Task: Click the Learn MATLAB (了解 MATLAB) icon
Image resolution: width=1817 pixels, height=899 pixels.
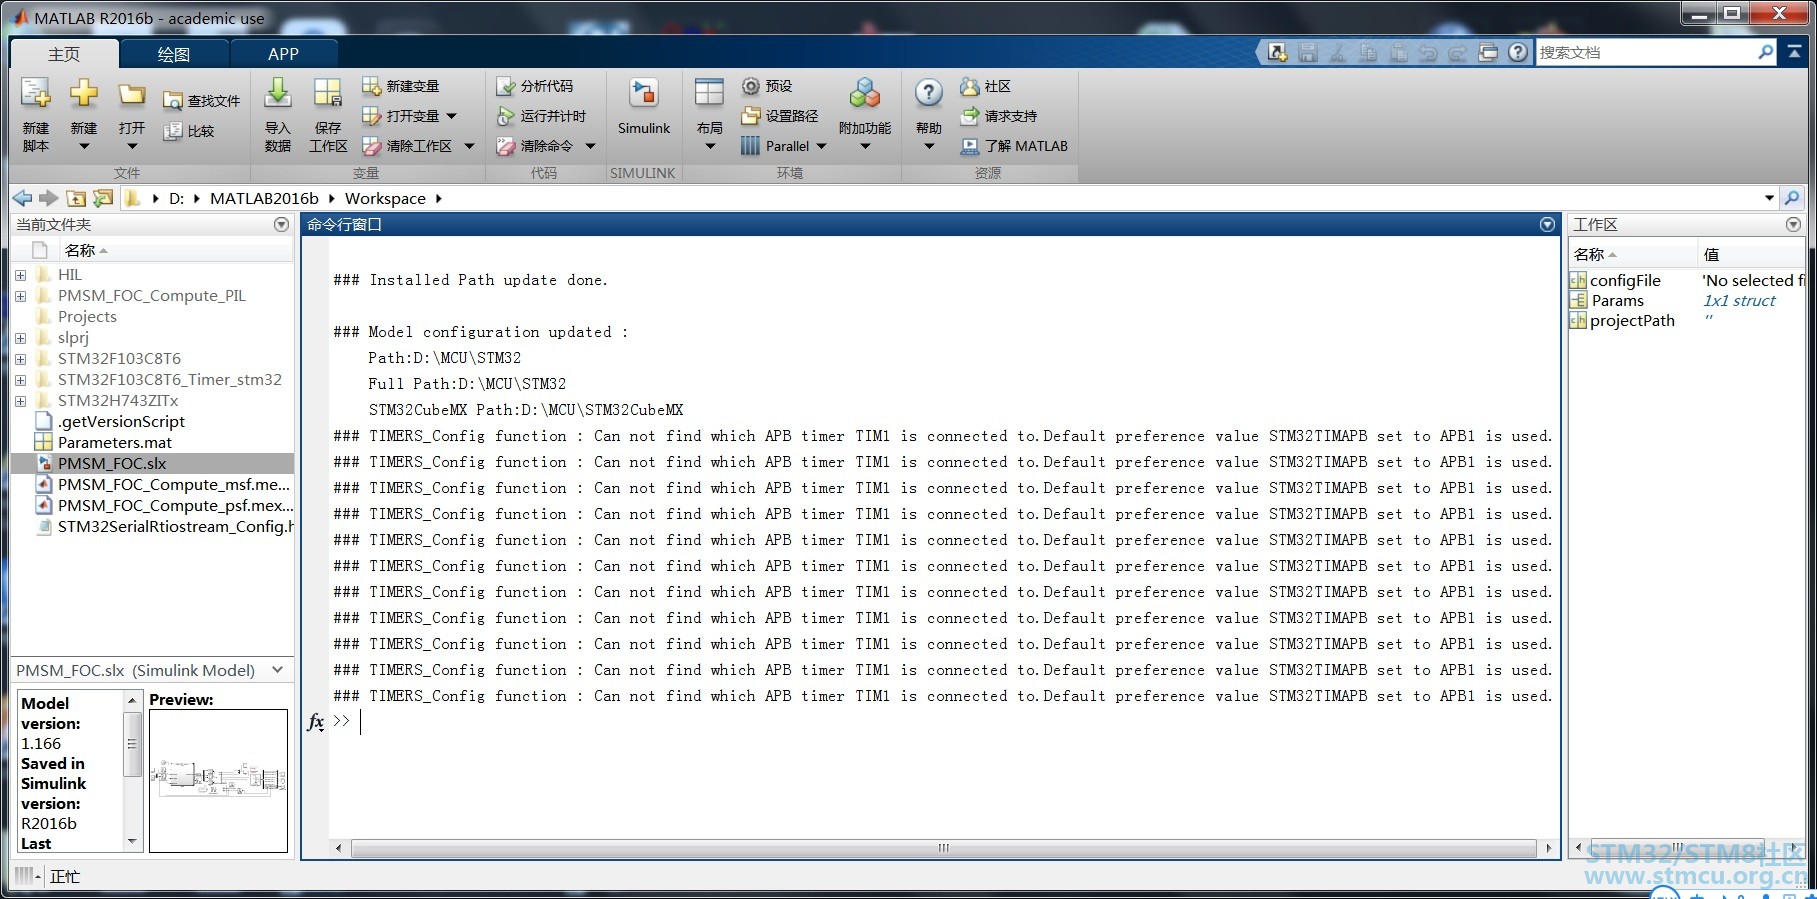Action: [x=969, y=146]
